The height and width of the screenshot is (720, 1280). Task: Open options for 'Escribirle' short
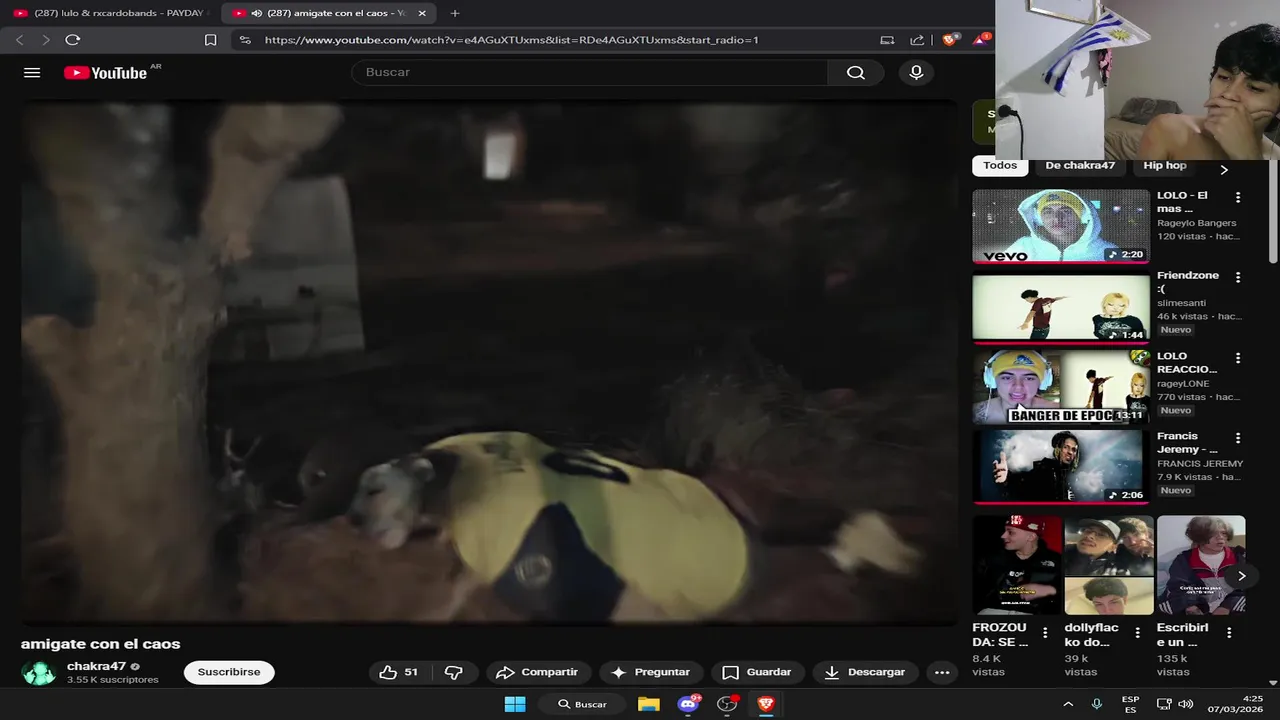point(1229,632)
